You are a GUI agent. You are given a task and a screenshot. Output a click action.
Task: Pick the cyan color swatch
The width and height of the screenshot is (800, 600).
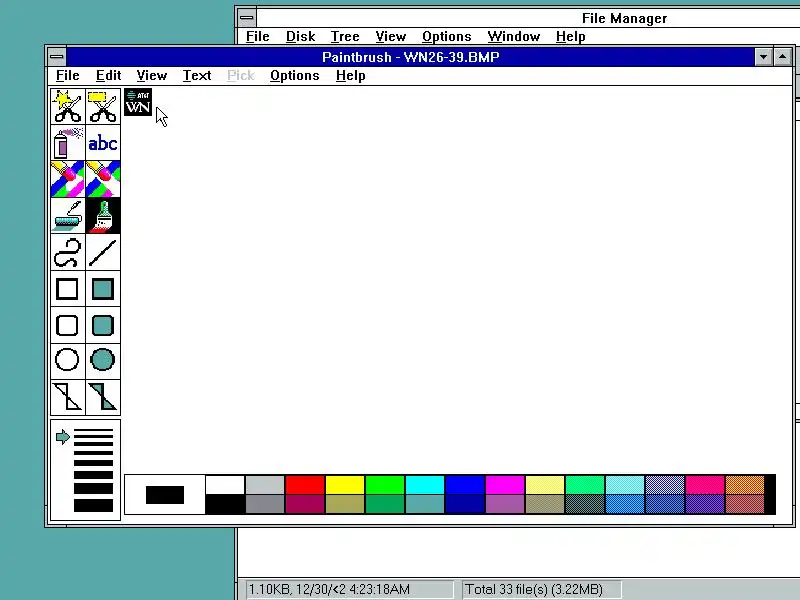[x=425, y=485]
